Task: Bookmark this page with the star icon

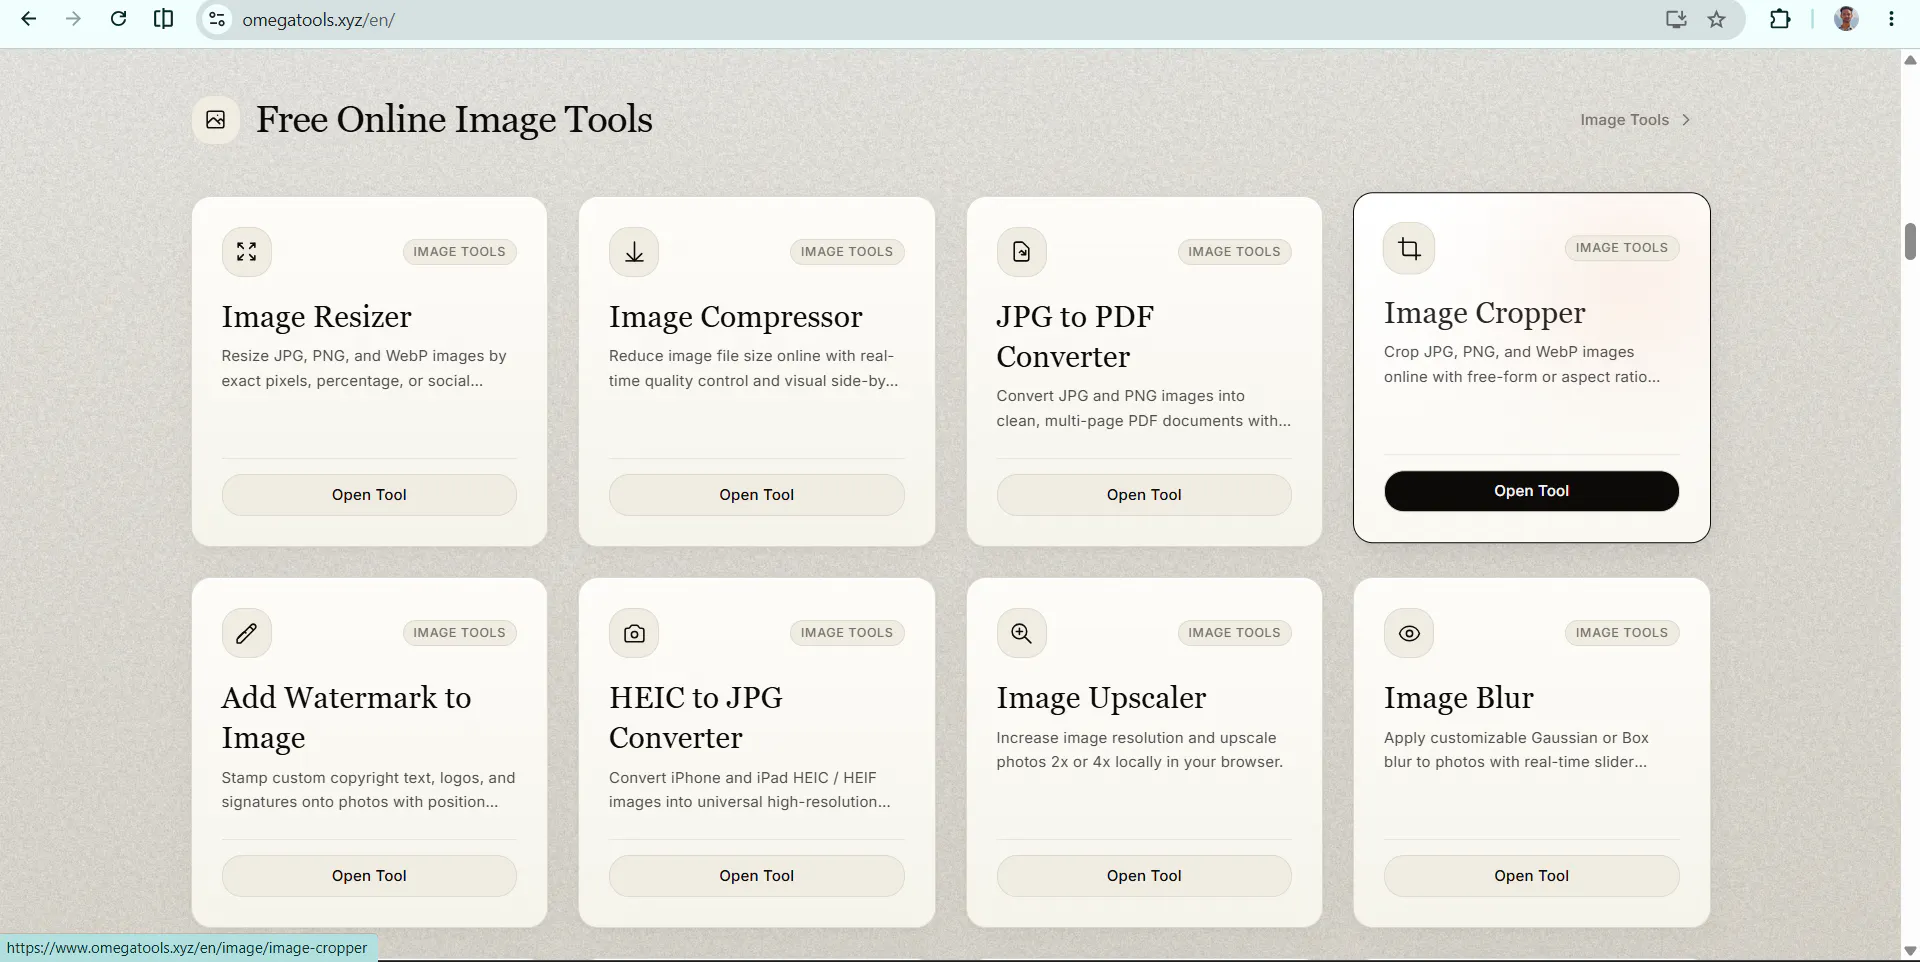Action: tap(1716, 19)
